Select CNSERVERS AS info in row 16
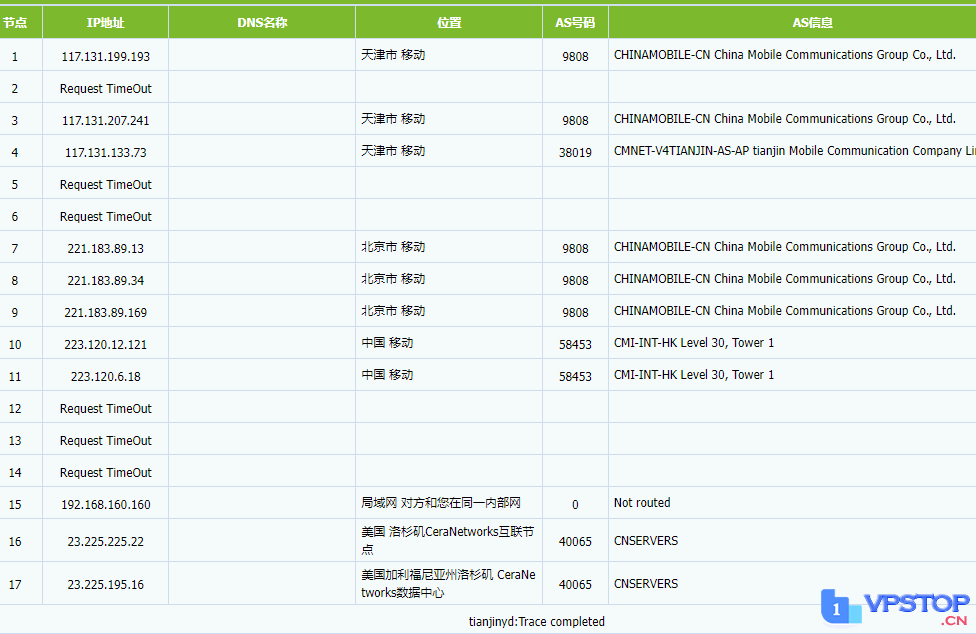976x634 pixels. click(x=645, y=541)
